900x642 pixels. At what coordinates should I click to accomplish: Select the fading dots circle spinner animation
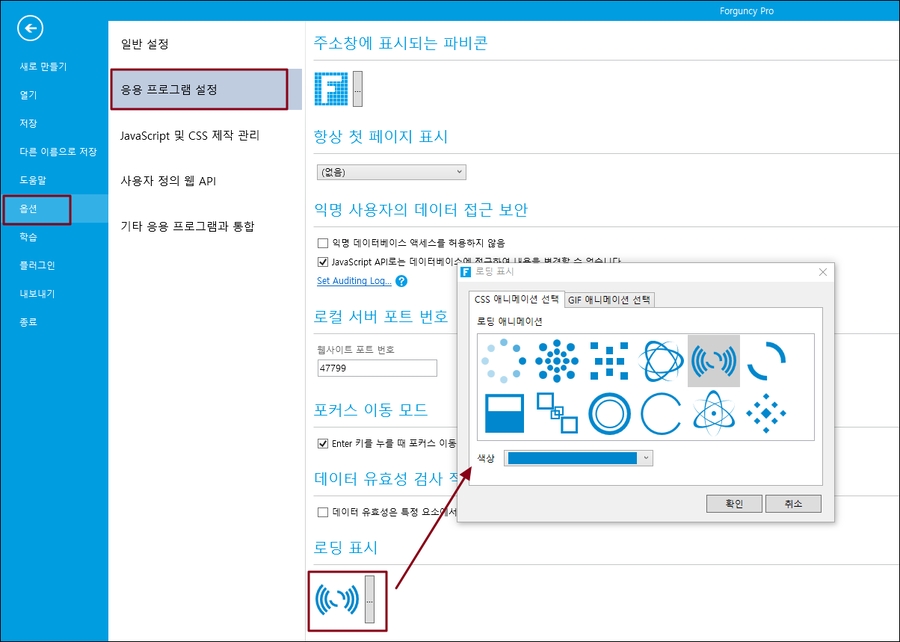point(505,361)
